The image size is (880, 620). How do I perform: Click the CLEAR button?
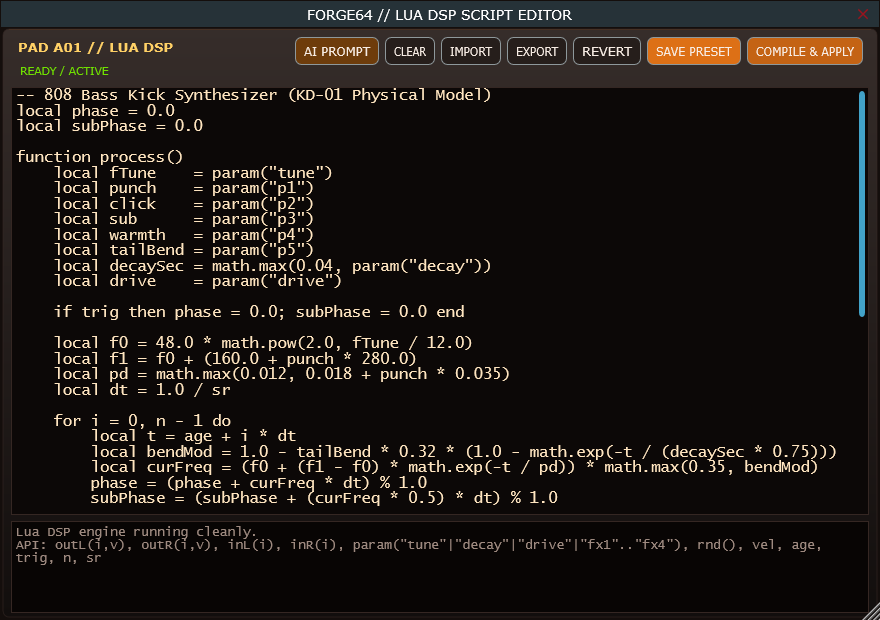[x=410, y=52]
